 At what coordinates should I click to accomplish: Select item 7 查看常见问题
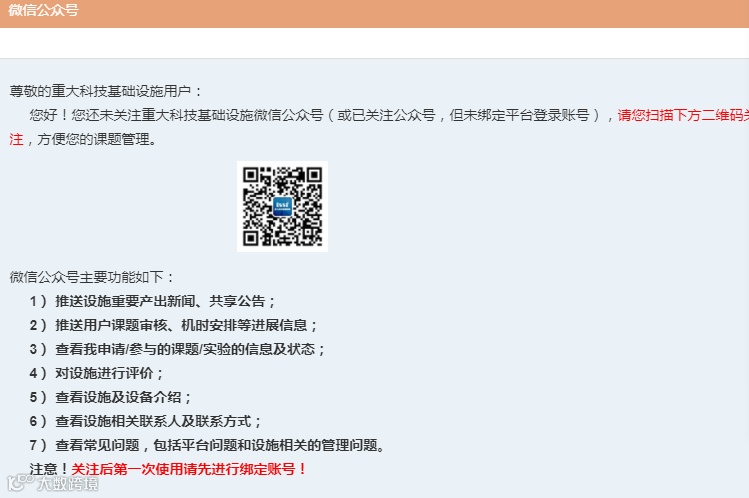coord(207,445)
